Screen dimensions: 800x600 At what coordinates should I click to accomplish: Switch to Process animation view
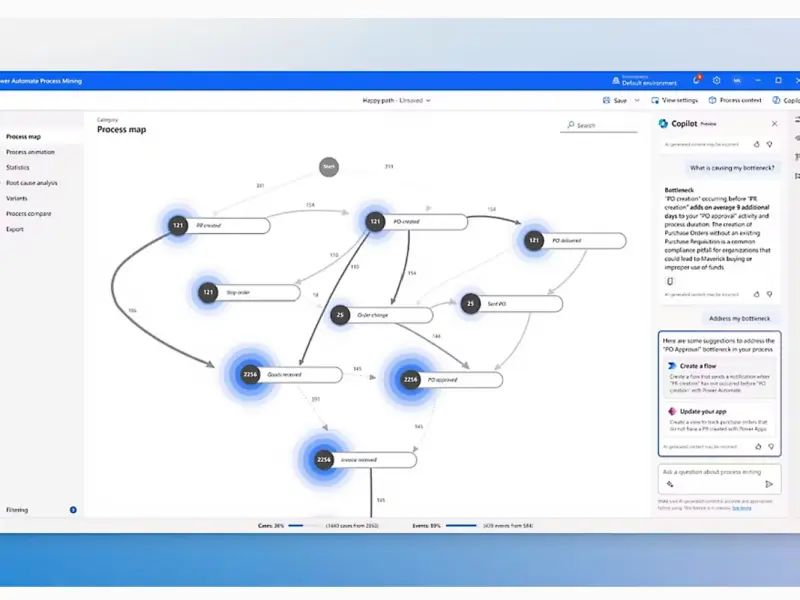click(31, 152)
